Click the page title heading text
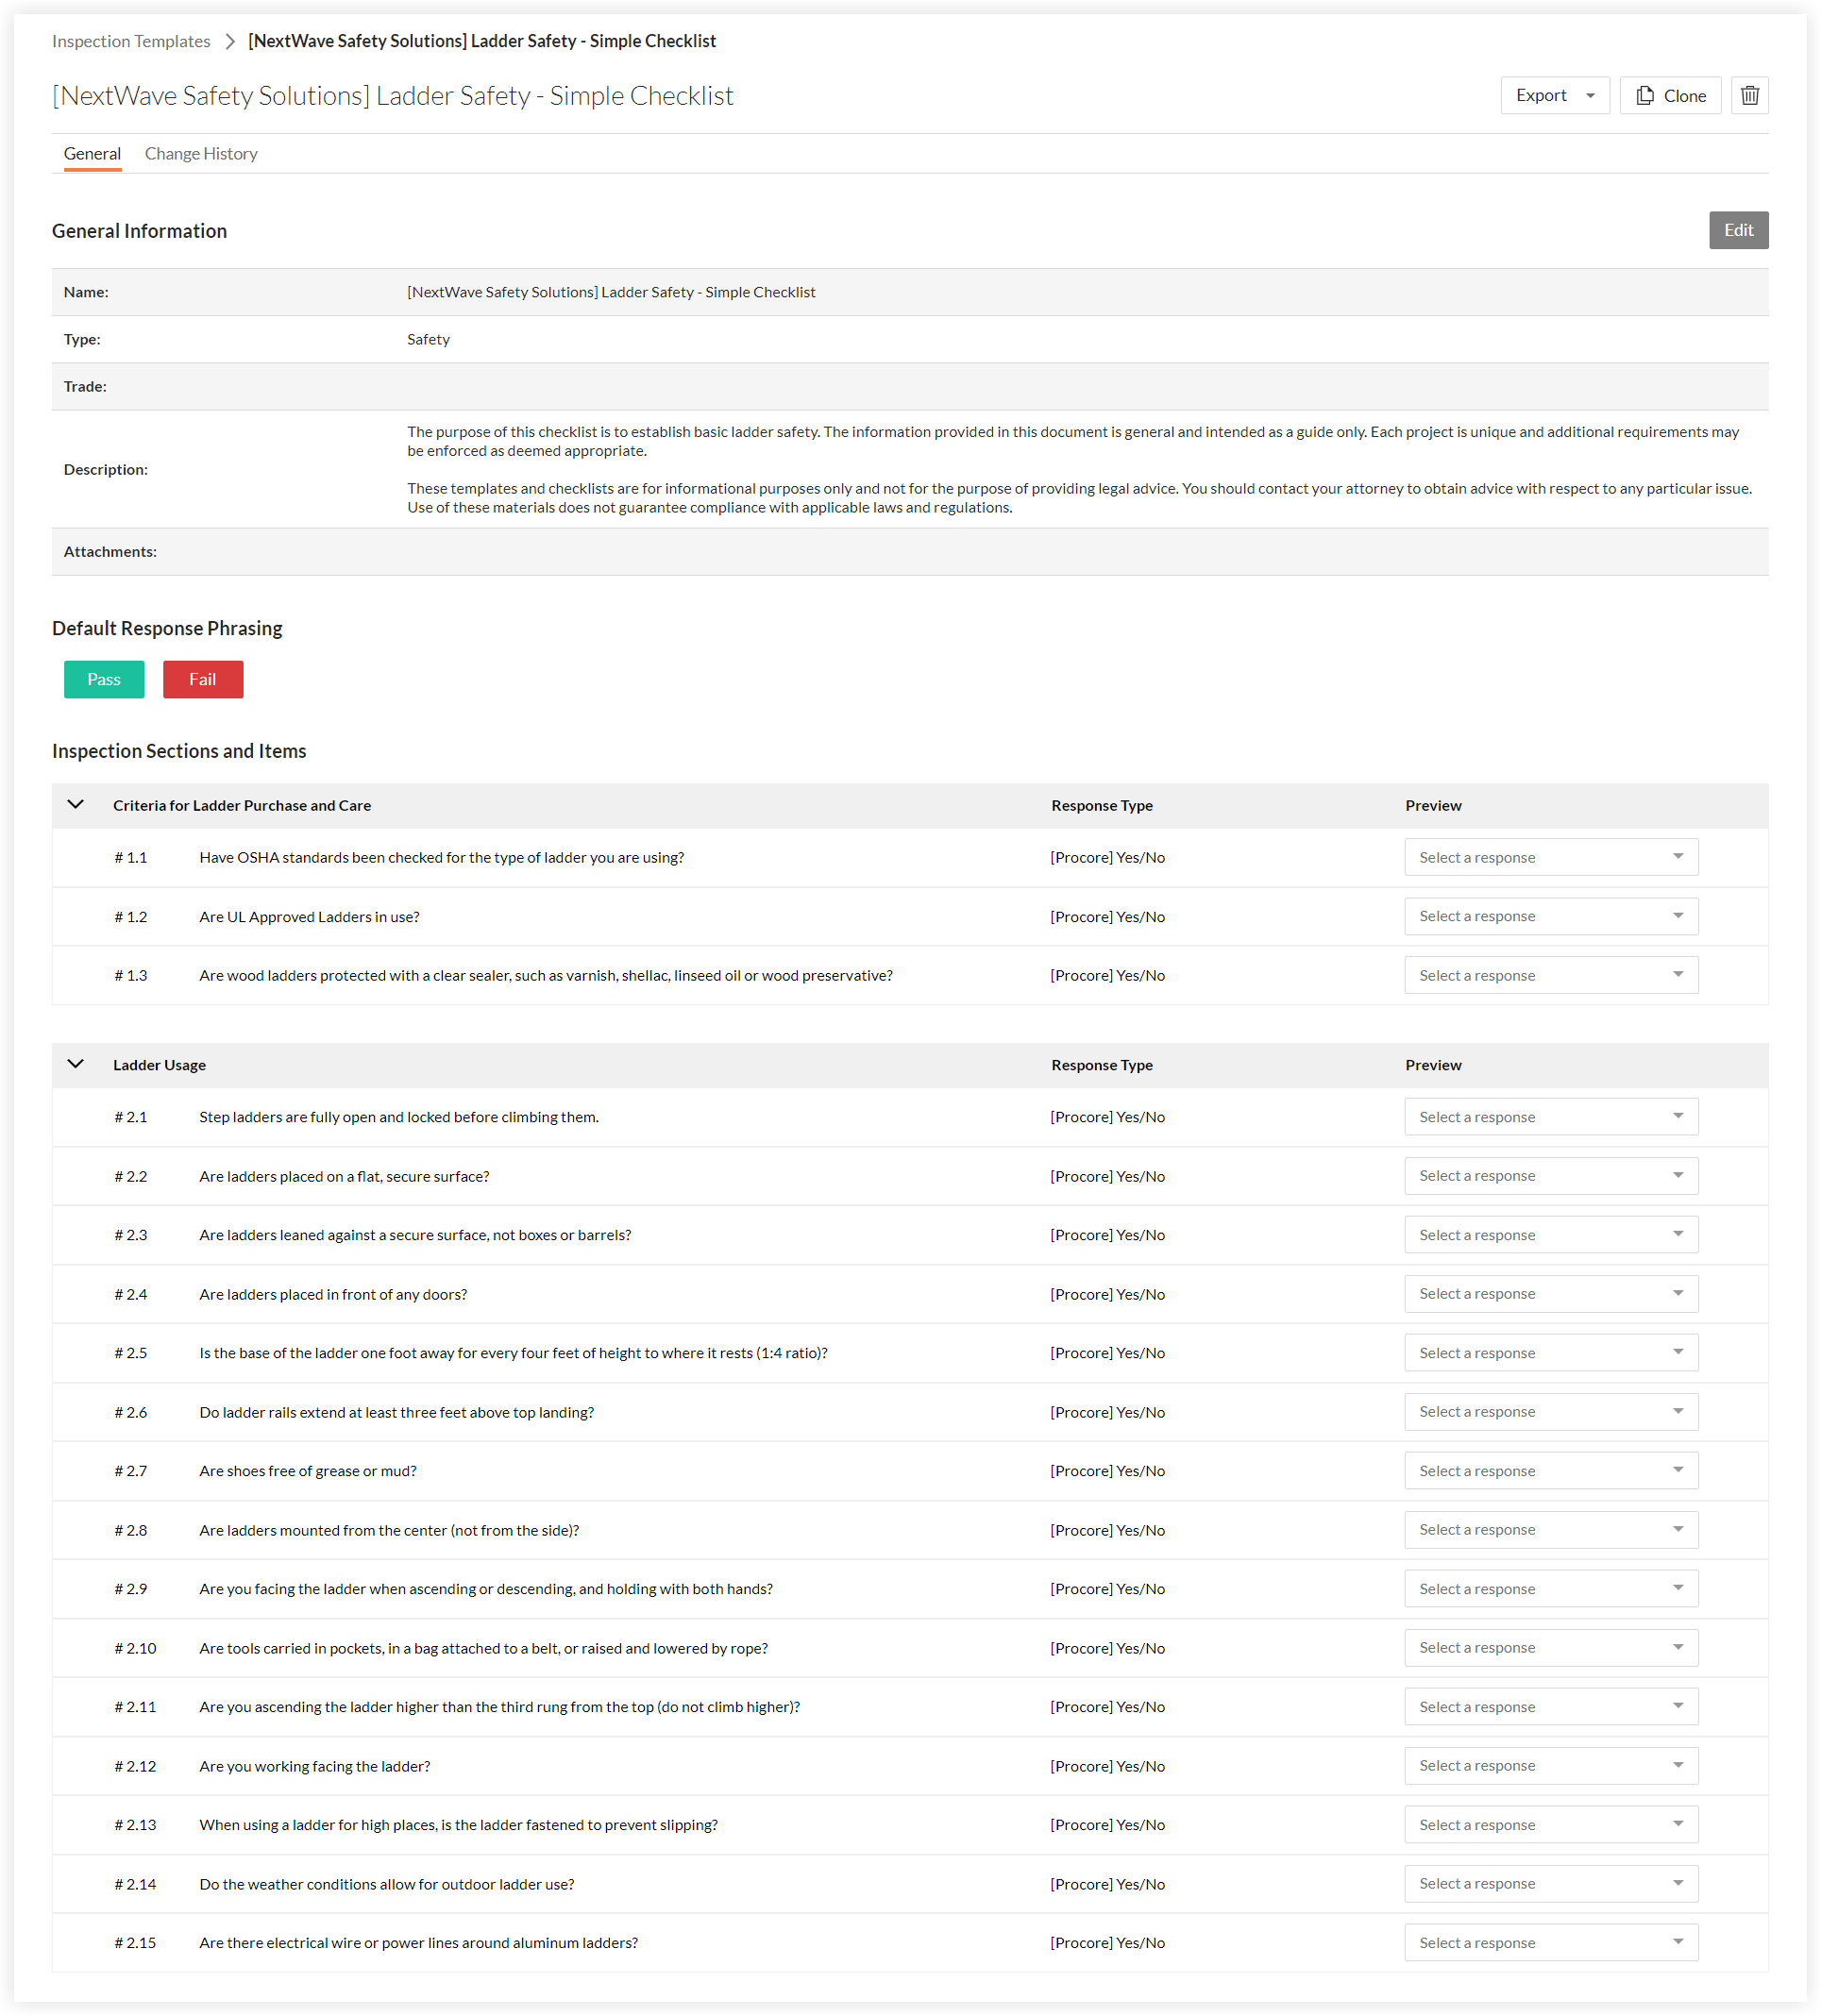This screenshot has height=2016, width=1821. [392, 95]
